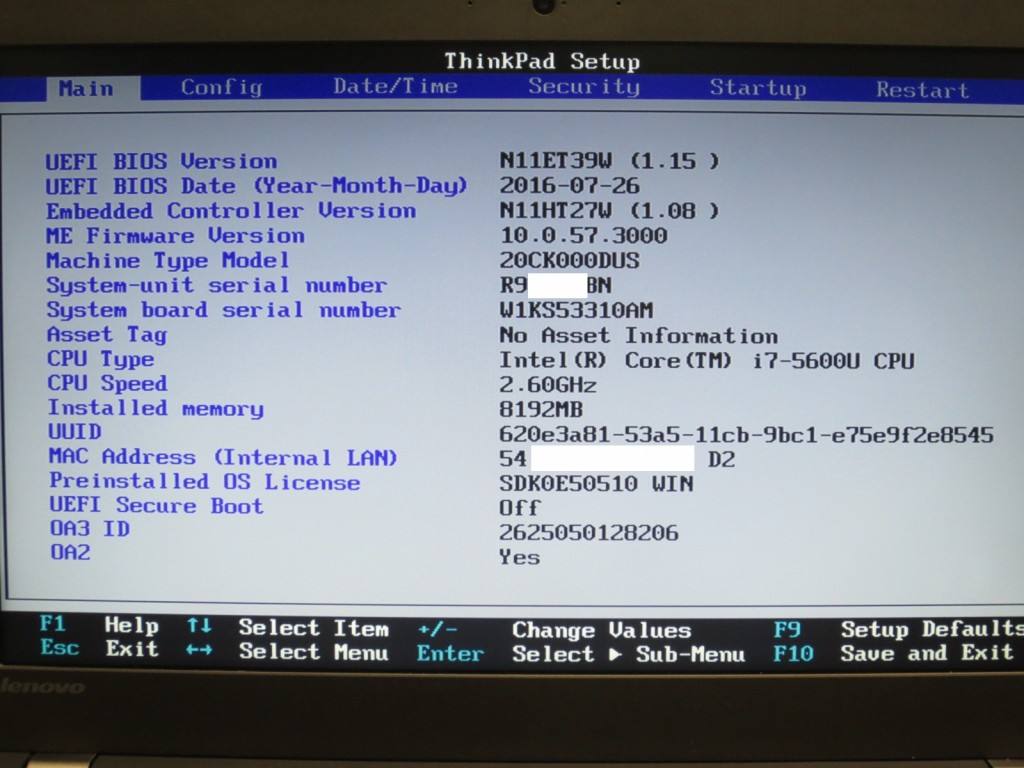Select OA3 ID value 2625050128206
1024x768 pixels.
[x=589, y=533]
